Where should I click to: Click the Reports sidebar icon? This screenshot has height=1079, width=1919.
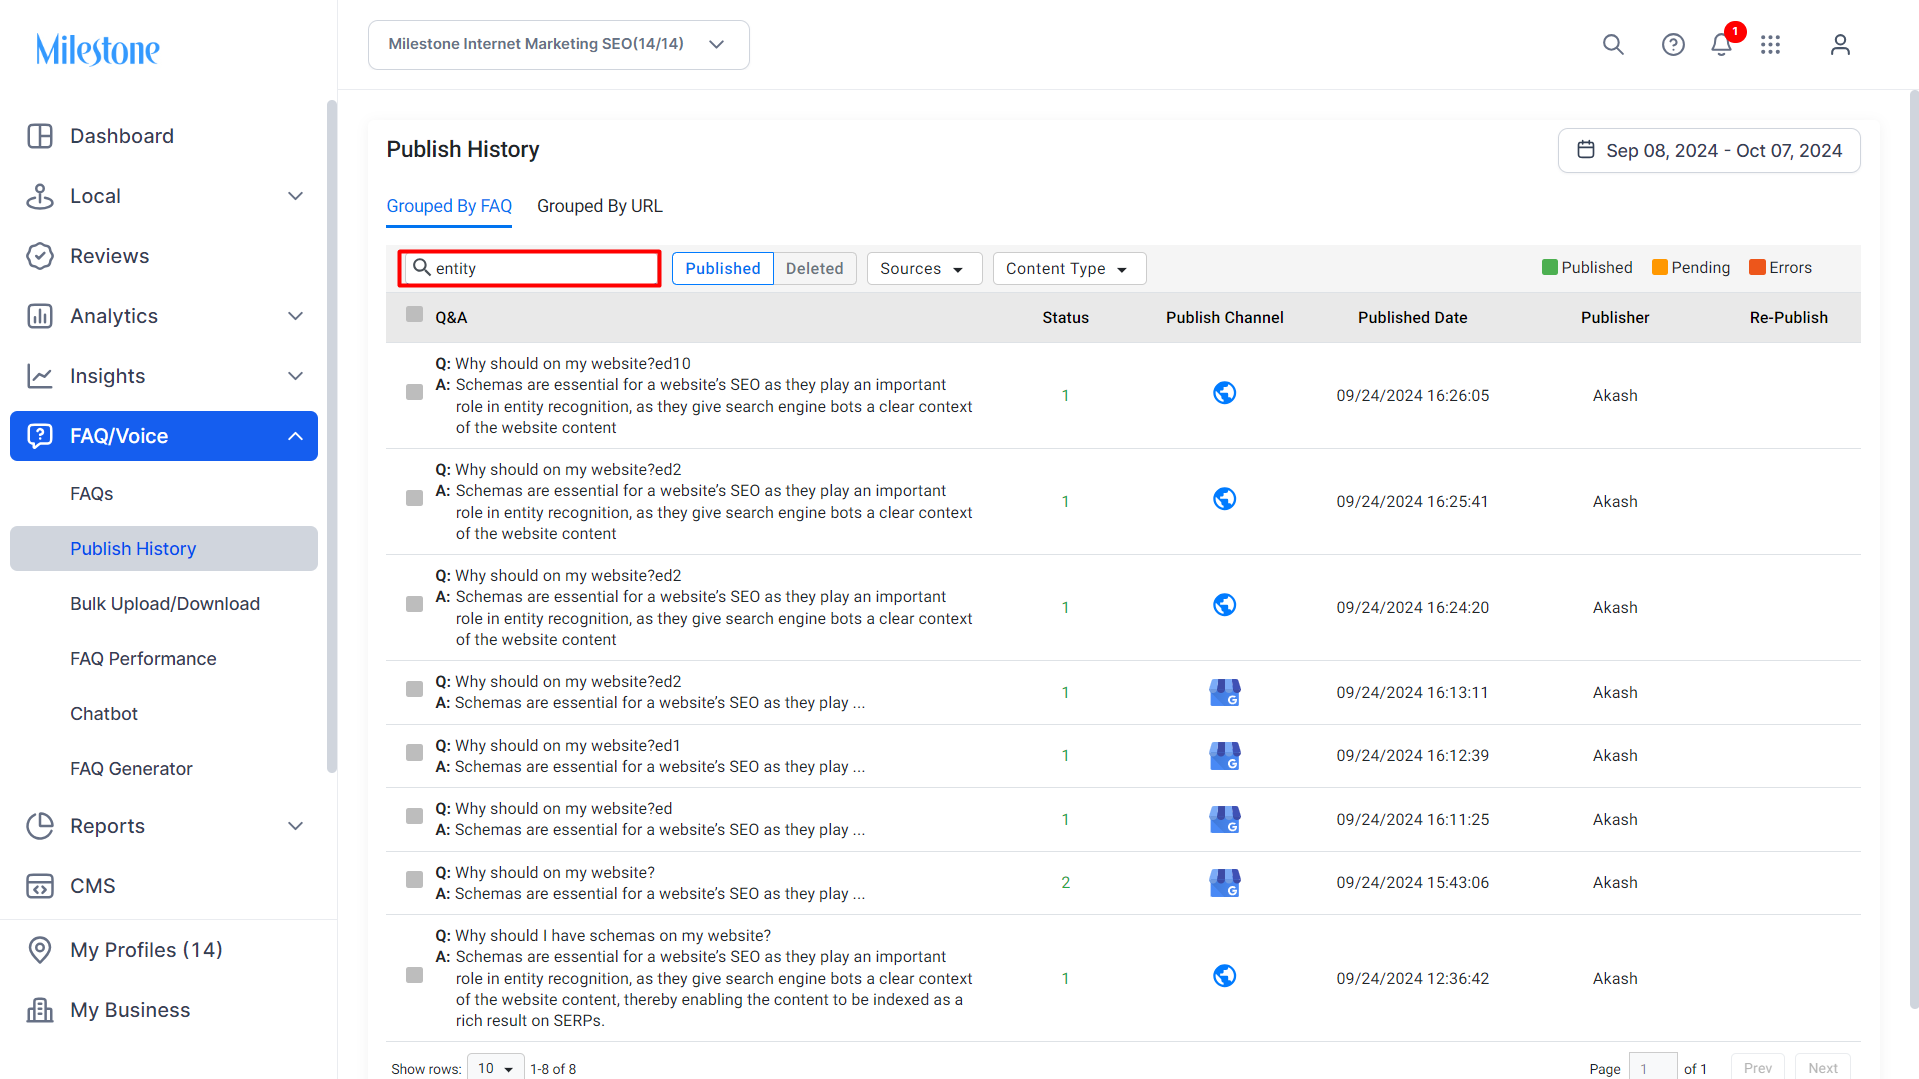40,826
